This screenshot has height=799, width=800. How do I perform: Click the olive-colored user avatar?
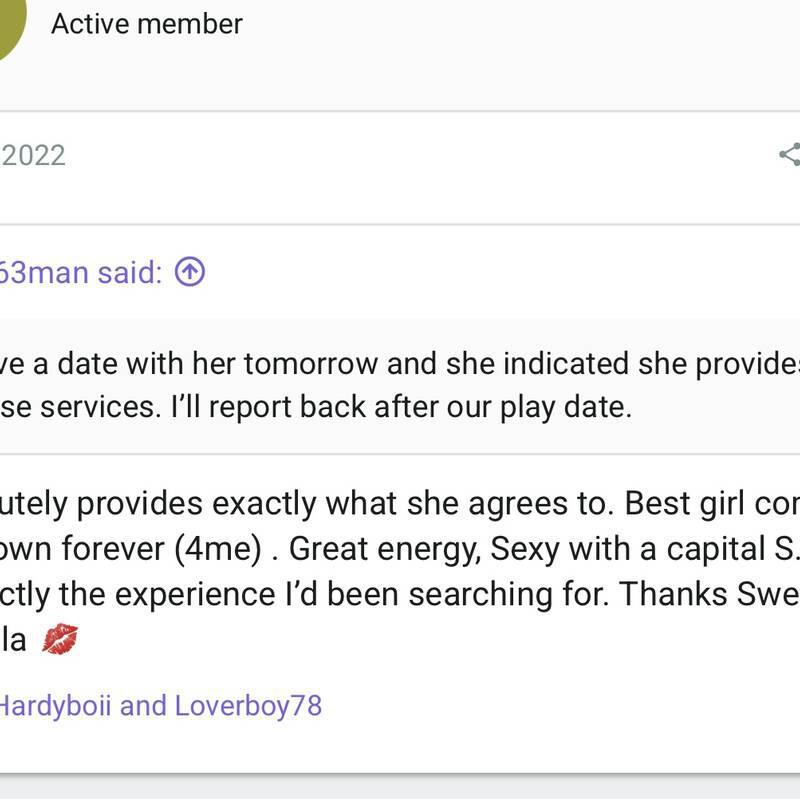coord(6,18)
